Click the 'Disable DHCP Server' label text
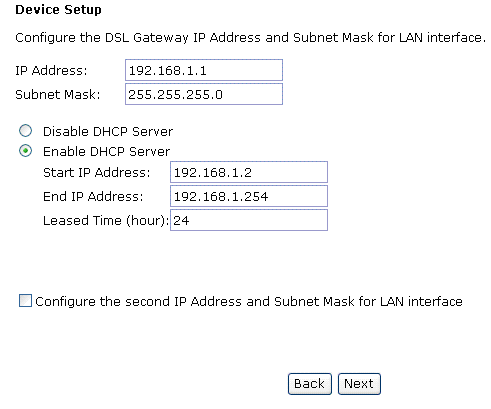This screenshot has width=491, height=409. (x=108, y=131)
